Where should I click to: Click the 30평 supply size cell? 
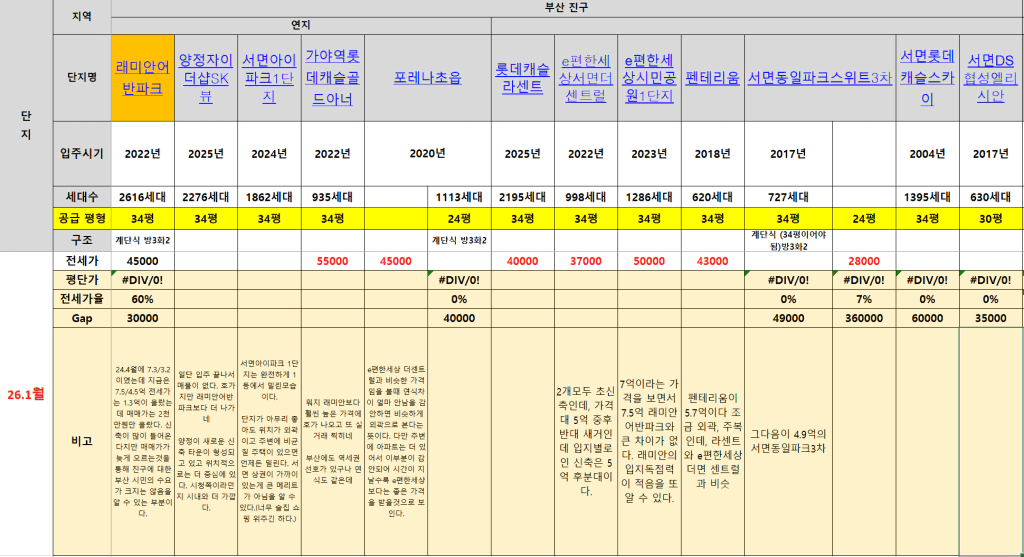(x=991, y=218)
